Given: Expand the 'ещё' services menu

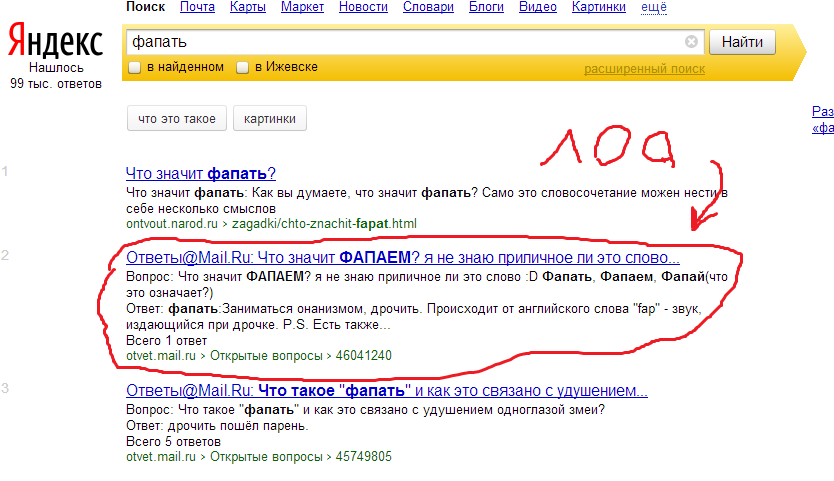Looking at the screenshot, I should 654,7.
